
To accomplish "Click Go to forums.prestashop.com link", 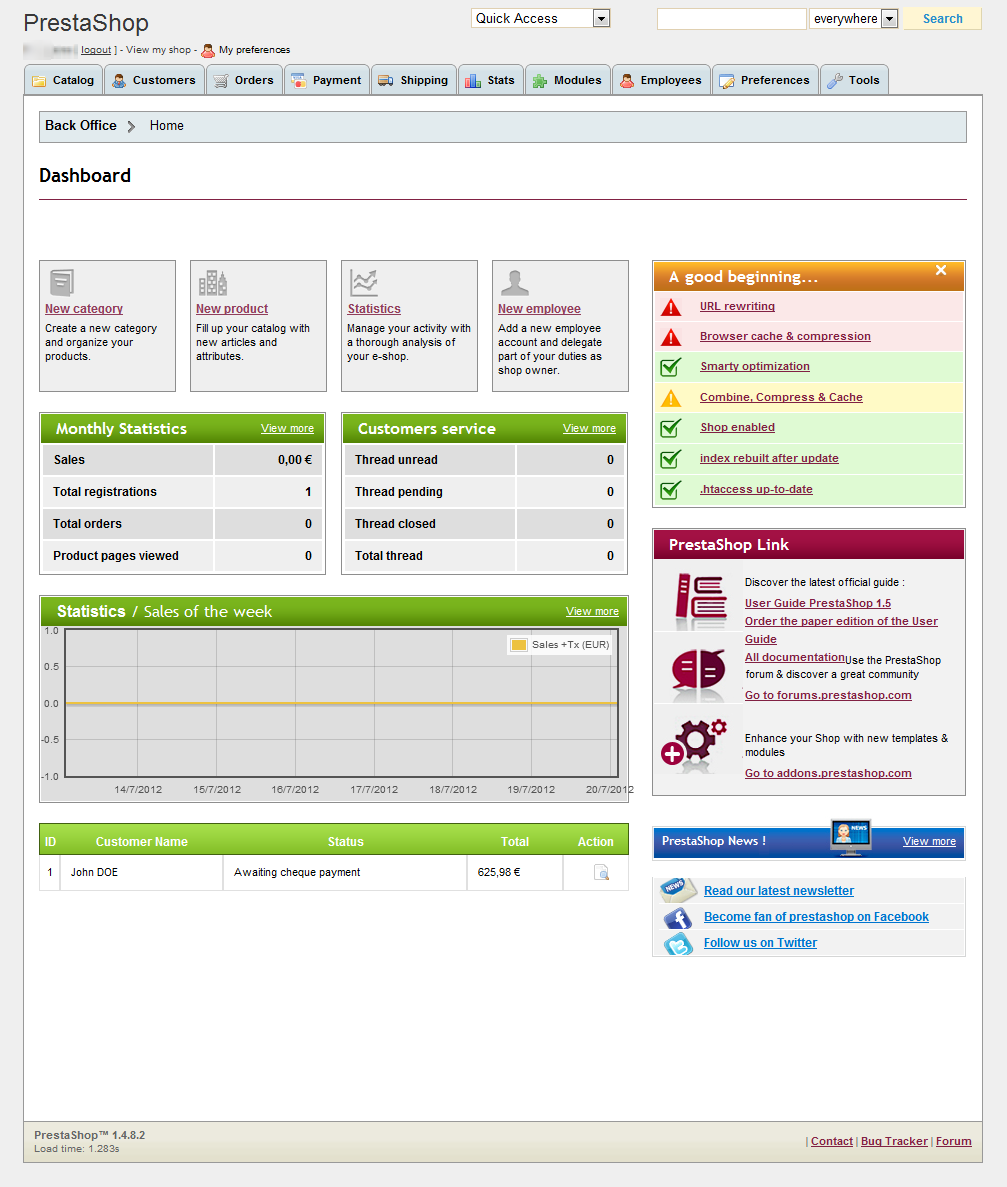I will [x=828, y=696].
